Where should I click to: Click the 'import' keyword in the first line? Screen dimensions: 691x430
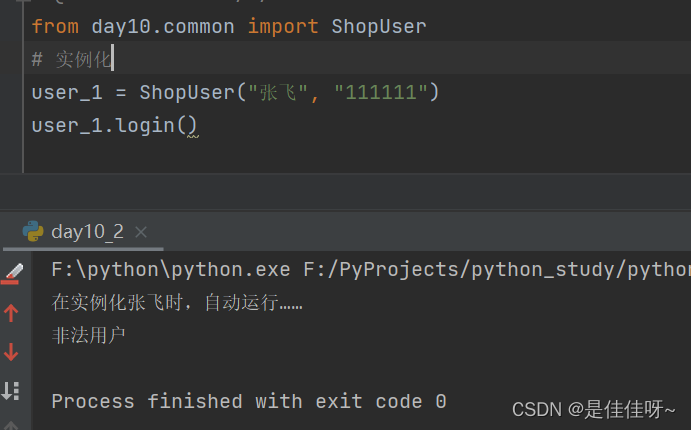coord(283,26)
